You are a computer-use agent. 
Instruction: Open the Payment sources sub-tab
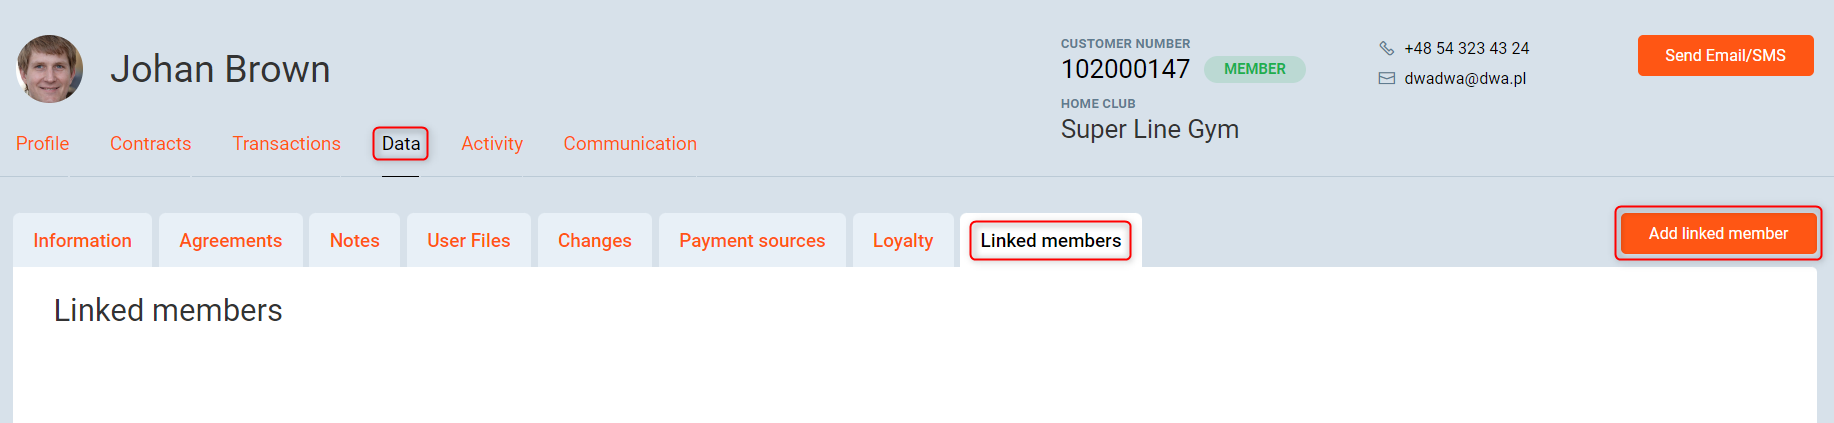tap(752, 240)
